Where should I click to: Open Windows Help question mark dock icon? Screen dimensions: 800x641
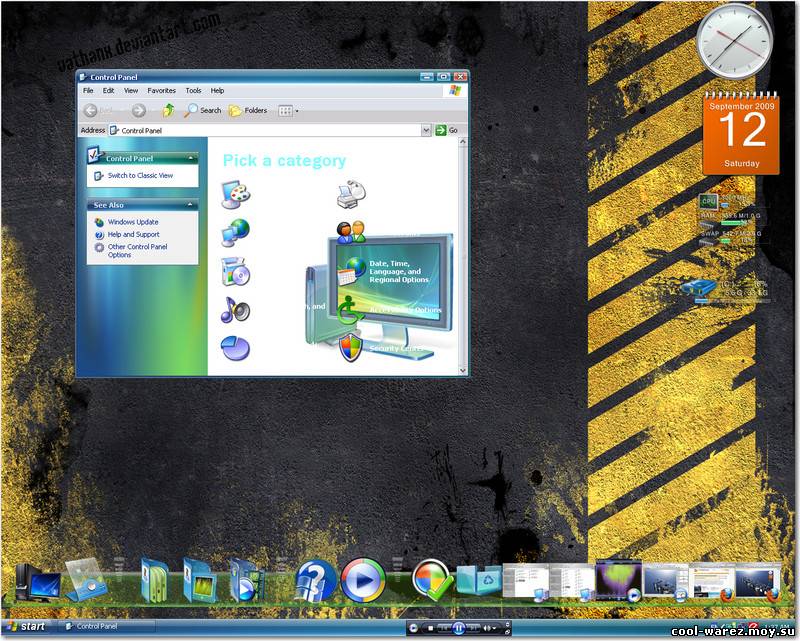pos(315,581)
